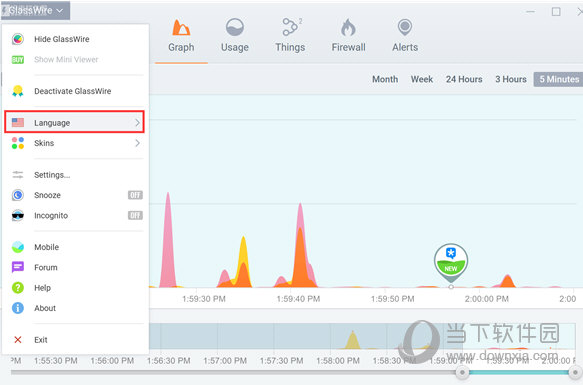Toggle the Incognito OFF switch
The width and height of the screenshot is (583, 385).
point(135,215)
